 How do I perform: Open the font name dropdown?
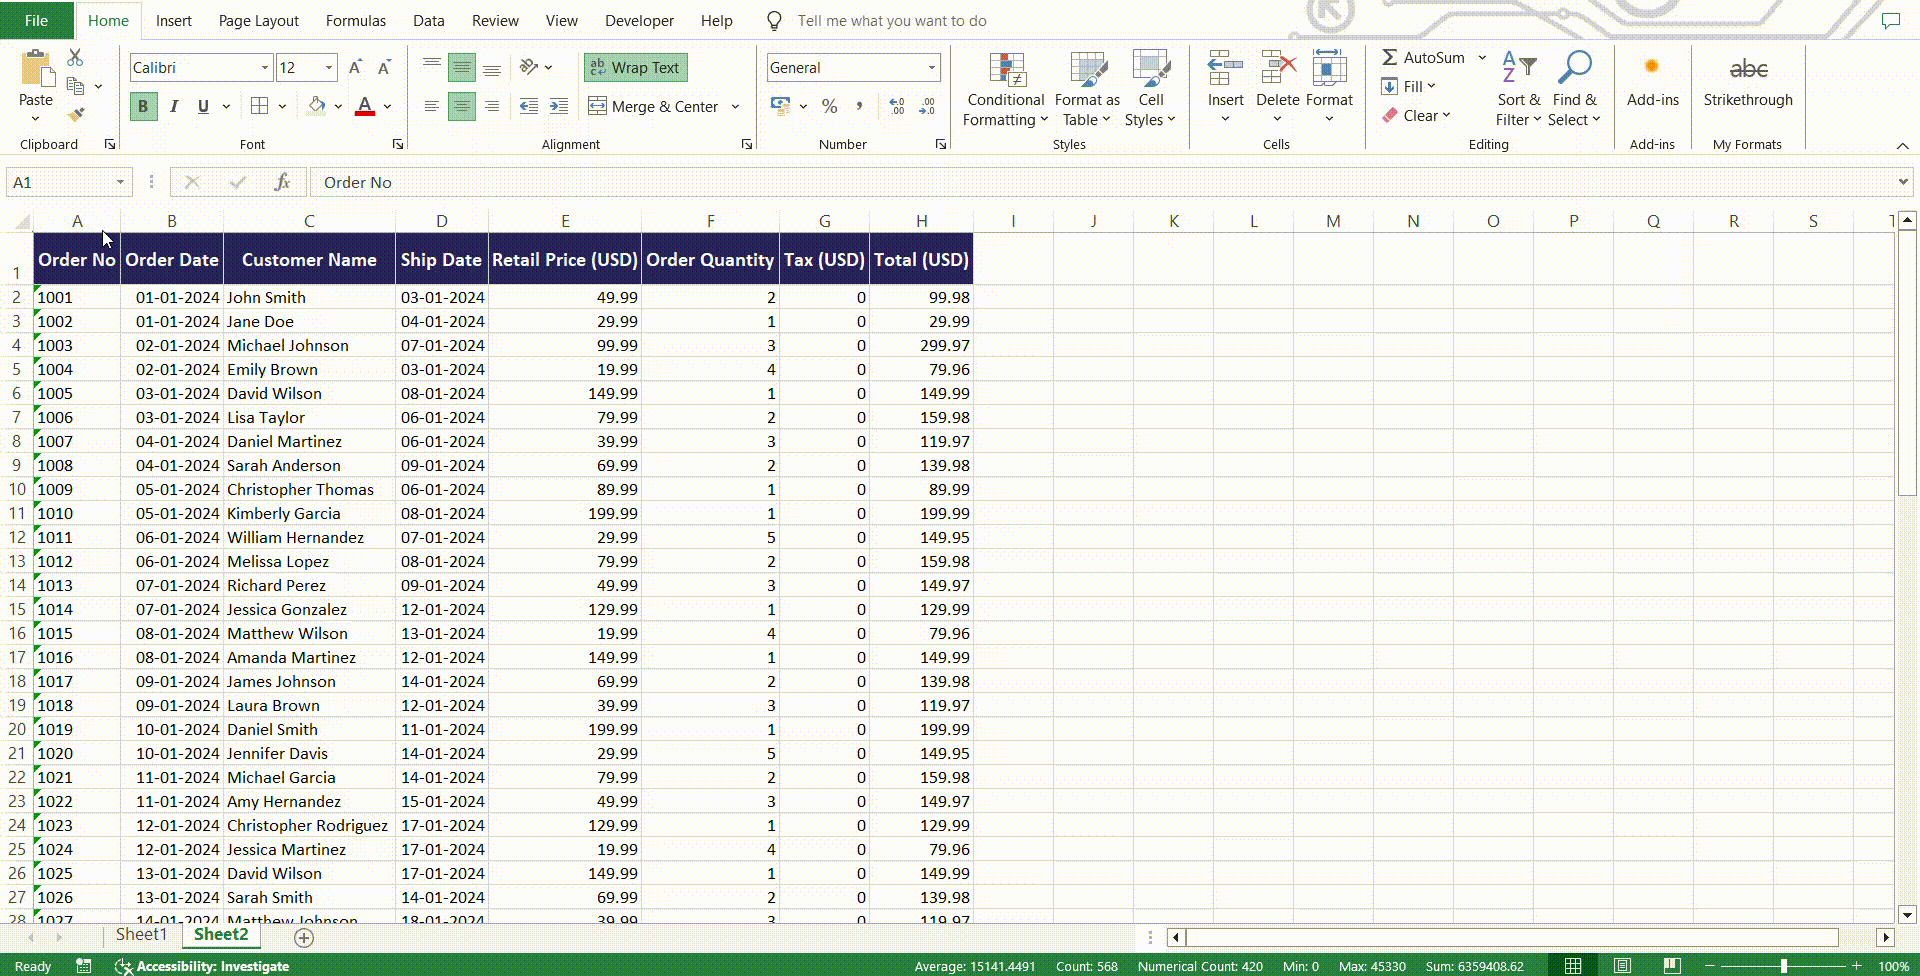tap(265, 68)
